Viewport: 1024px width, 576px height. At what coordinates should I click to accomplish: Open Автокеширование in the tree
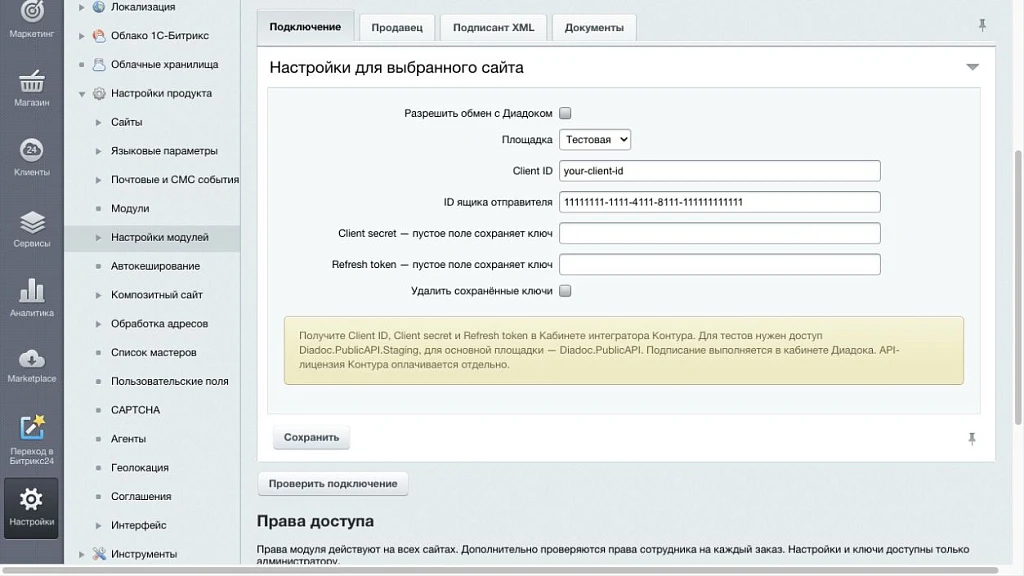[155, 266]
